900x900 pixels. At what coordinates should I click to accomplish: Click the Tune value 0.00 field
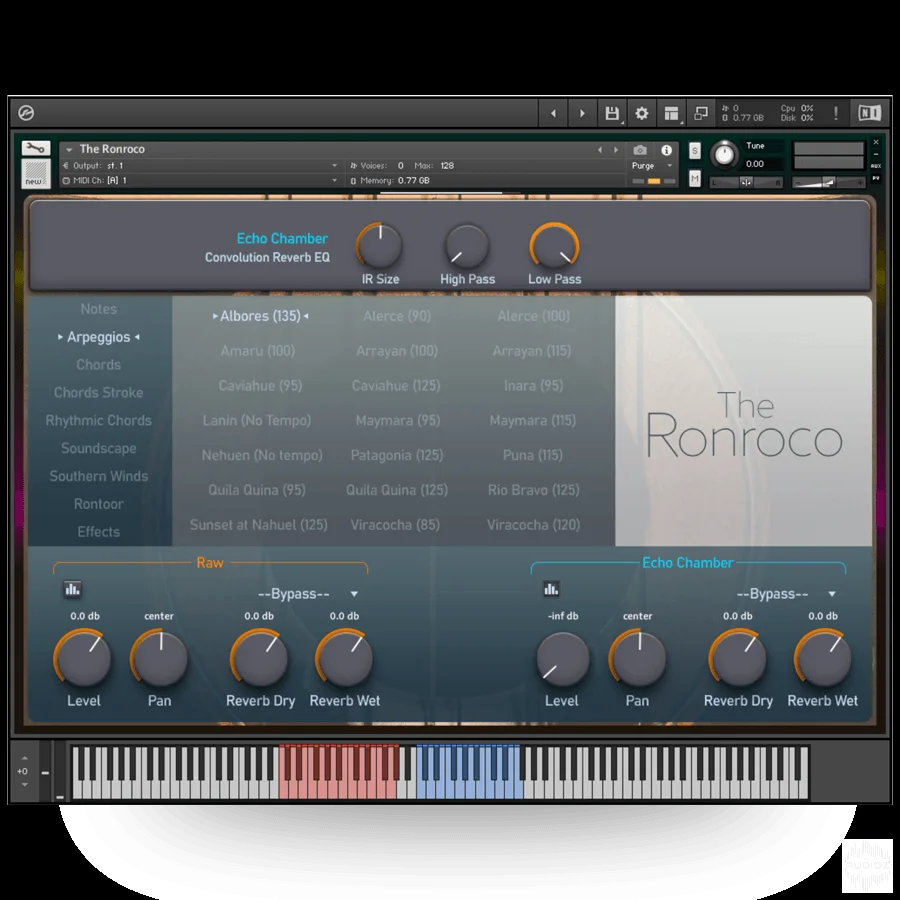coord(755,164)
